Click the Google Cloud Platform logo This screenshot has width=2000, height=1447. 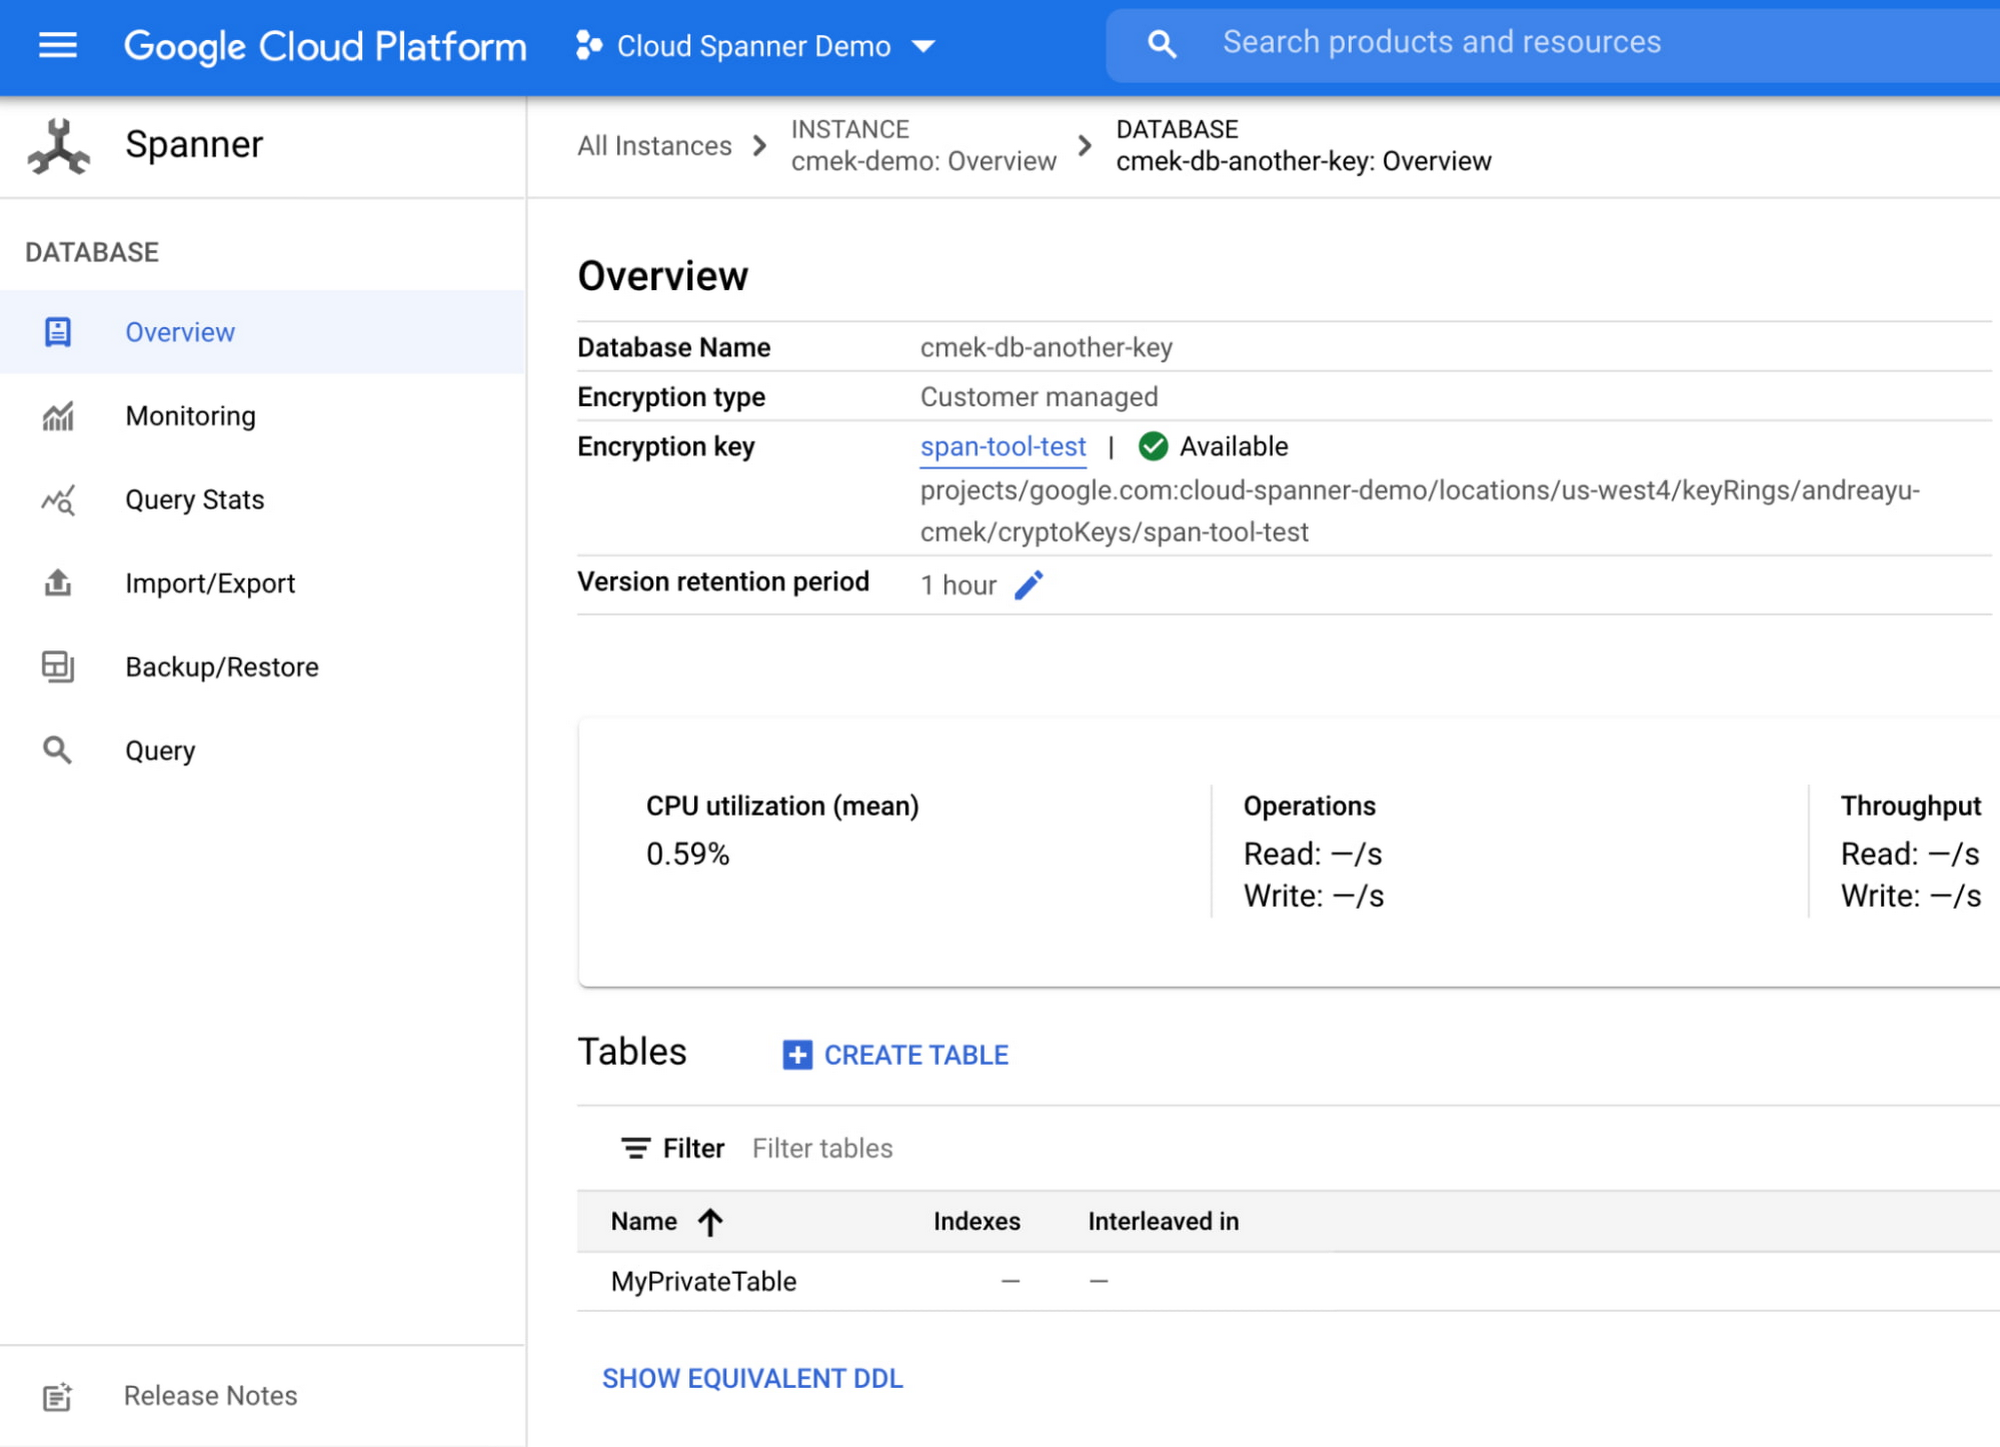click(x=325, y=46)
